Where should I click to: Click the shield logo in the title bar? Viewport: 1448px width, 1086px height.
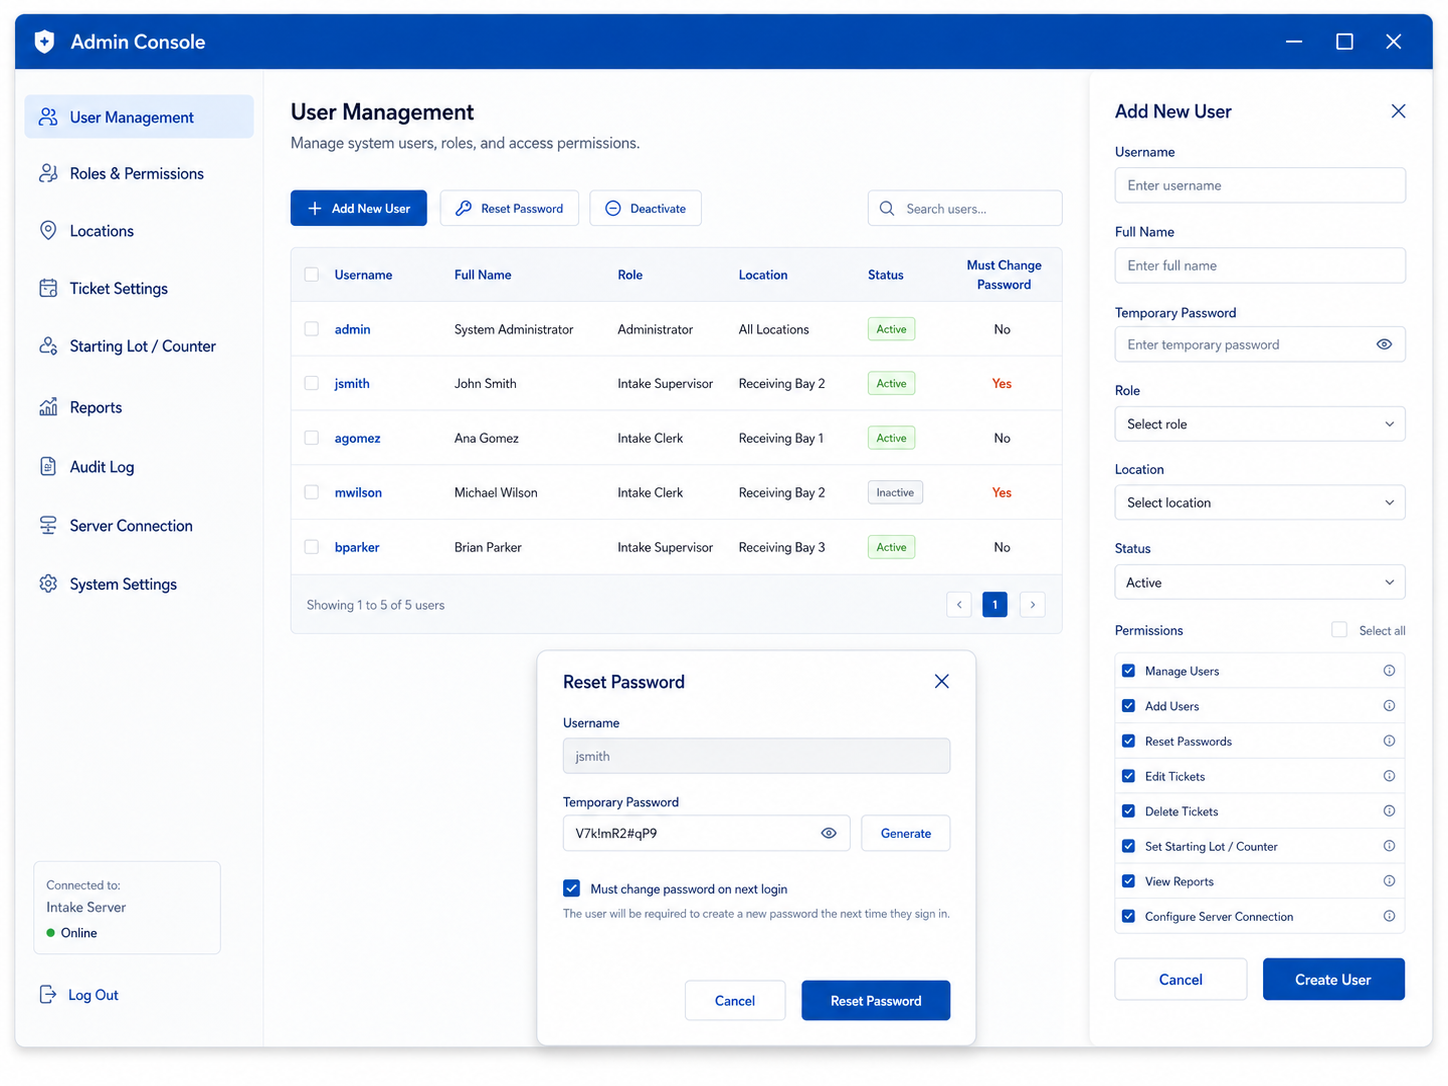tap(44, 41)
